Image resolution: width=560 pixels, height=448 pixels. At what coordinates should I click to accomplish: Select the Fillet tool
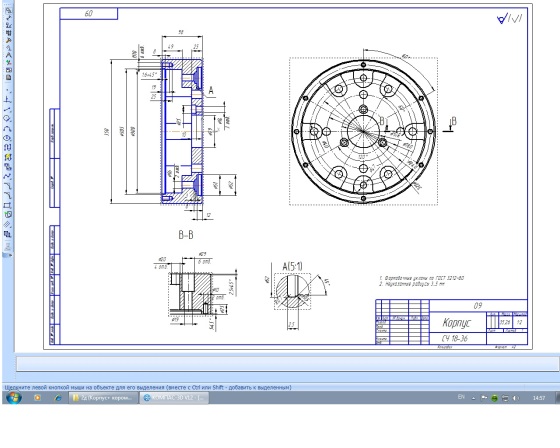[8, 196]
